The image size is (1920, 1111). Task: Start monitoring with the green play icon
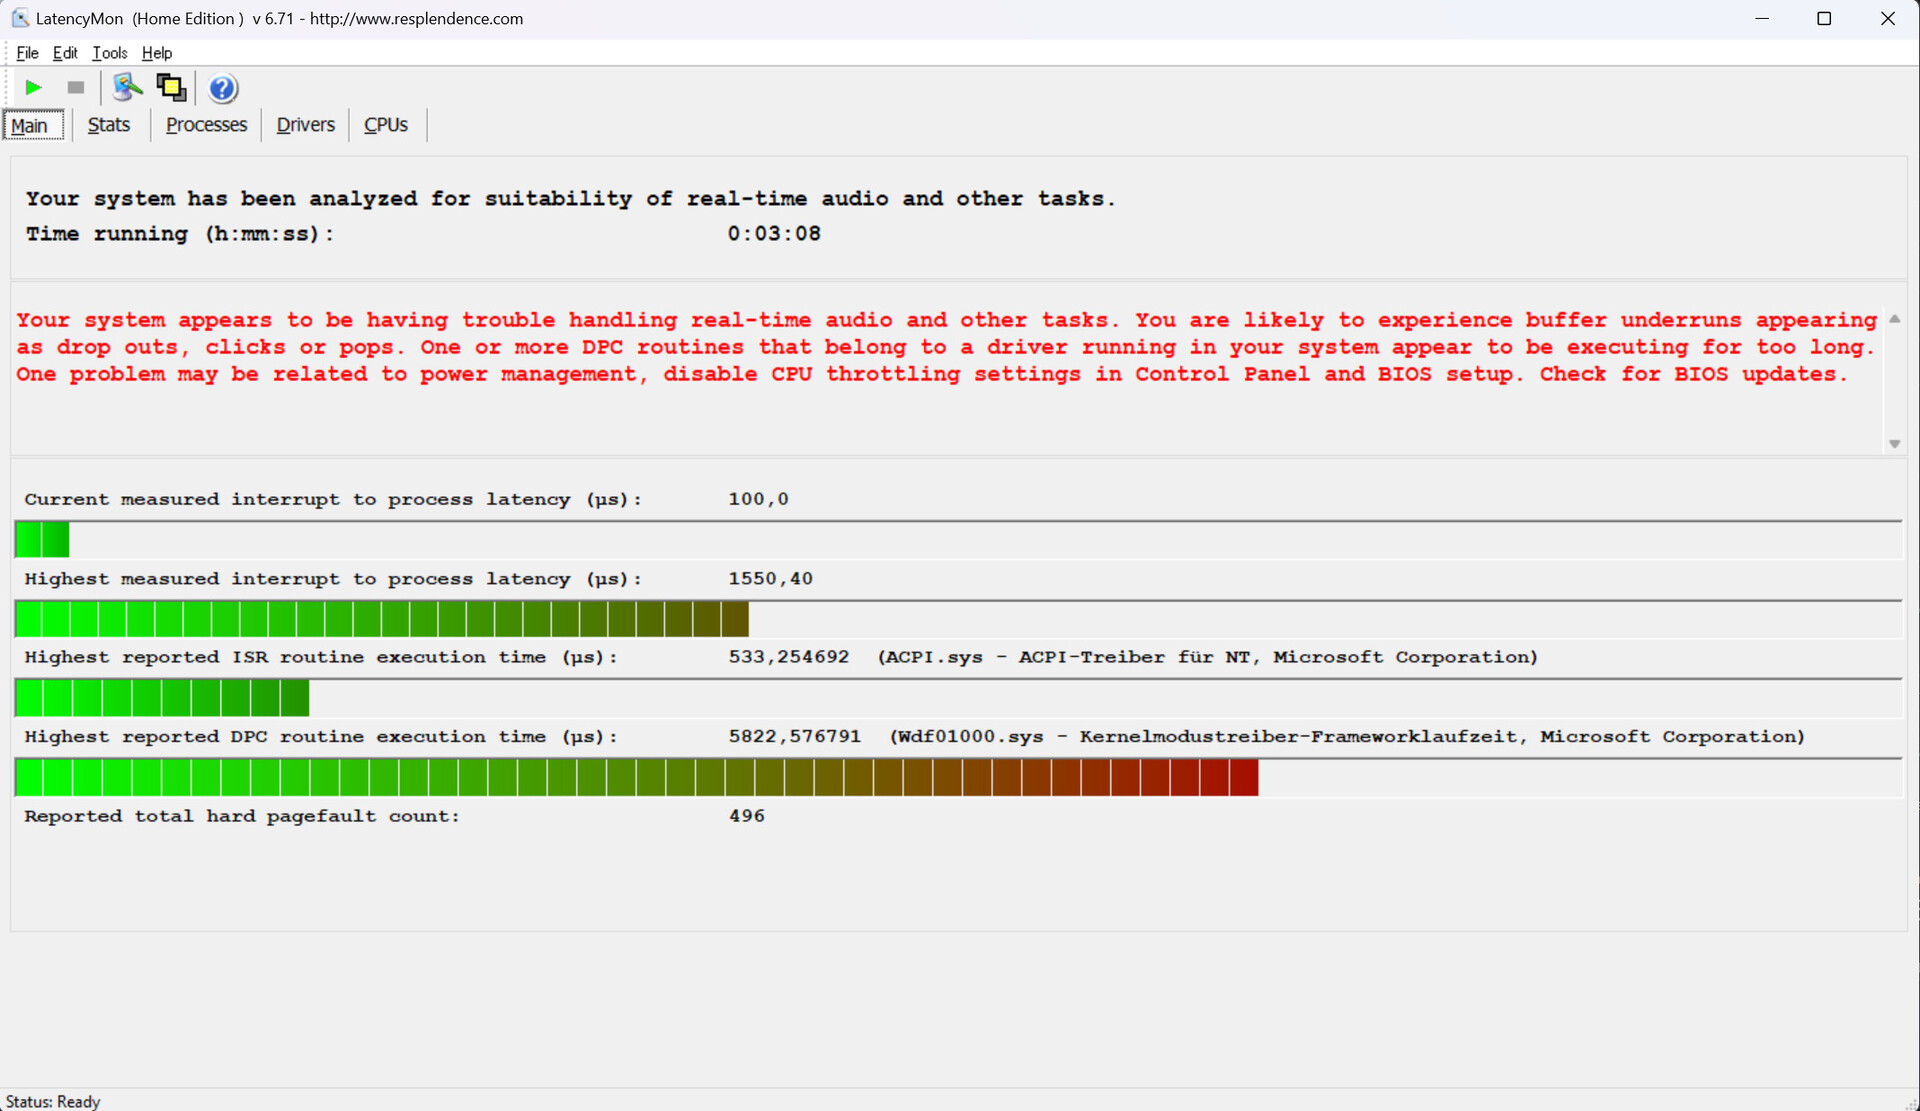point(33,88)
